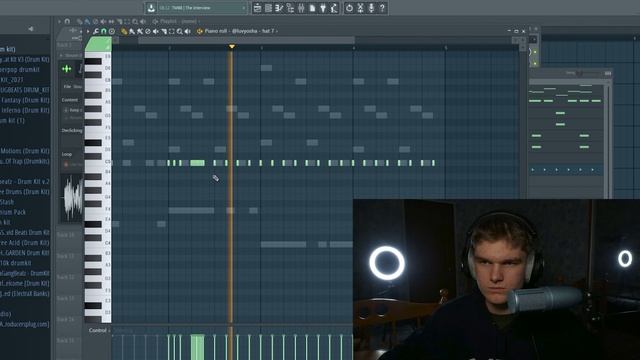Expand the song title display dropdown arrow
640x360 pixels.
click(x=244, y=8)
